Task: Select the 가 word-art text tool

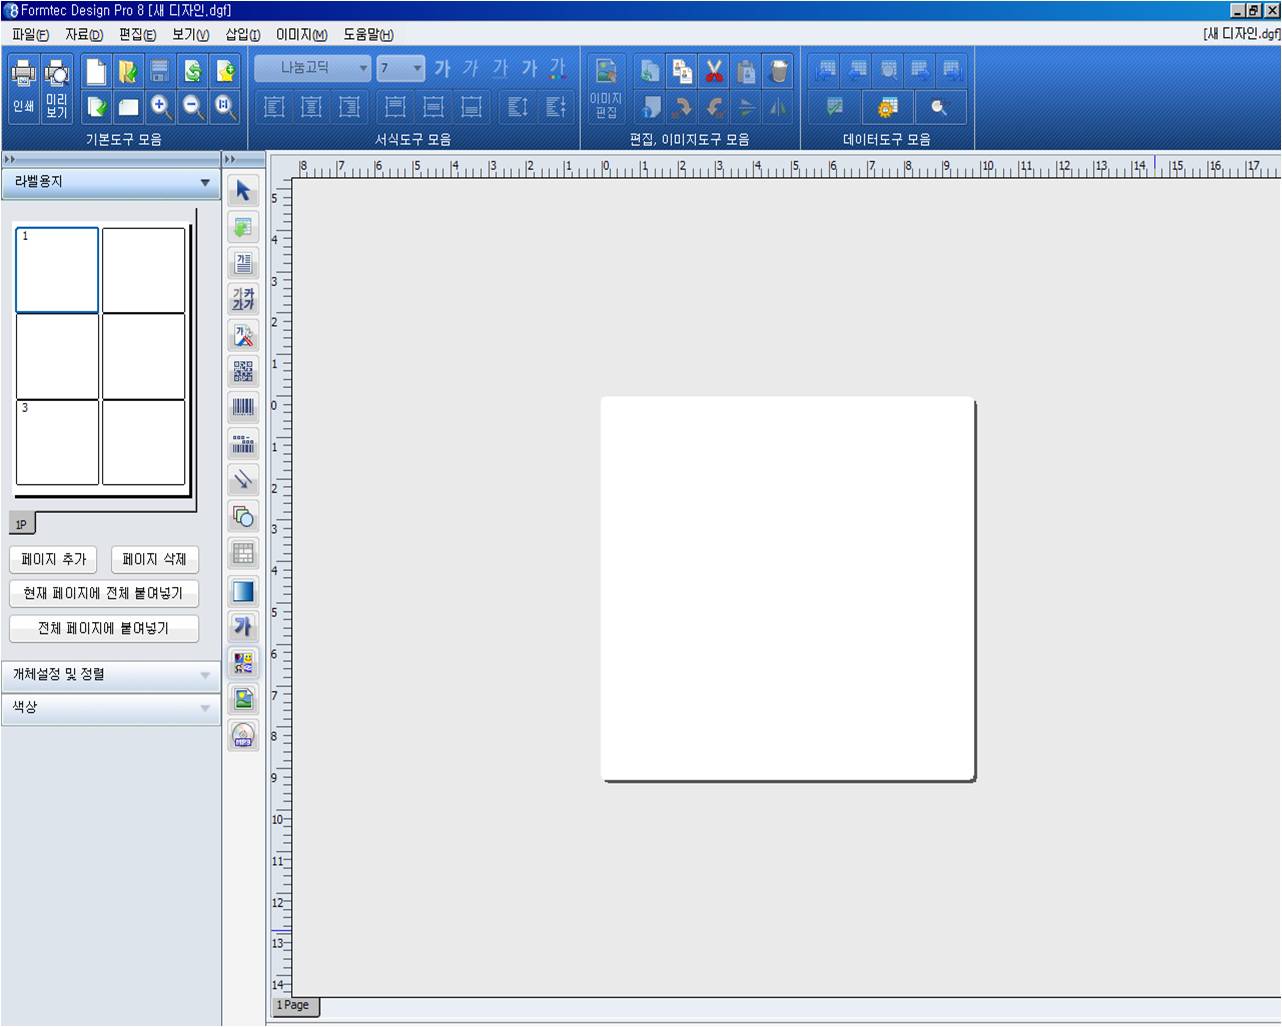Action: point(243,627)
